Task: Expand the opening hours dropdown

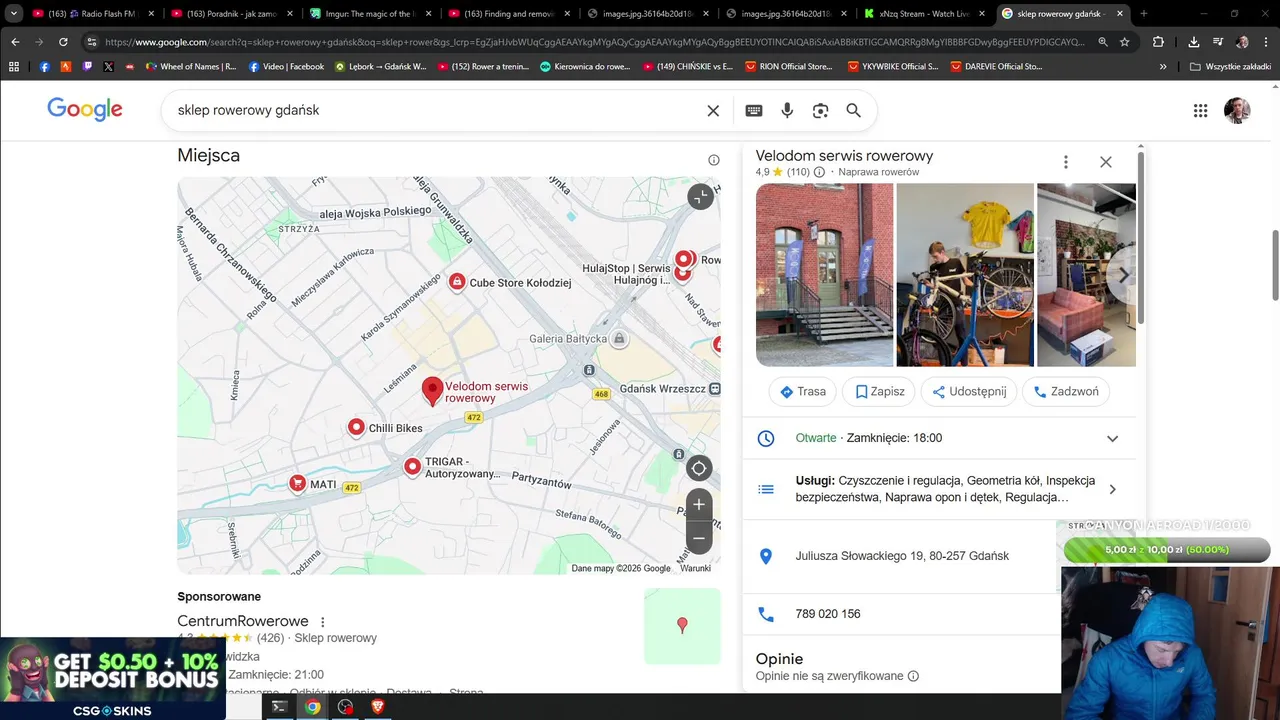Action: pos(1112,439)
